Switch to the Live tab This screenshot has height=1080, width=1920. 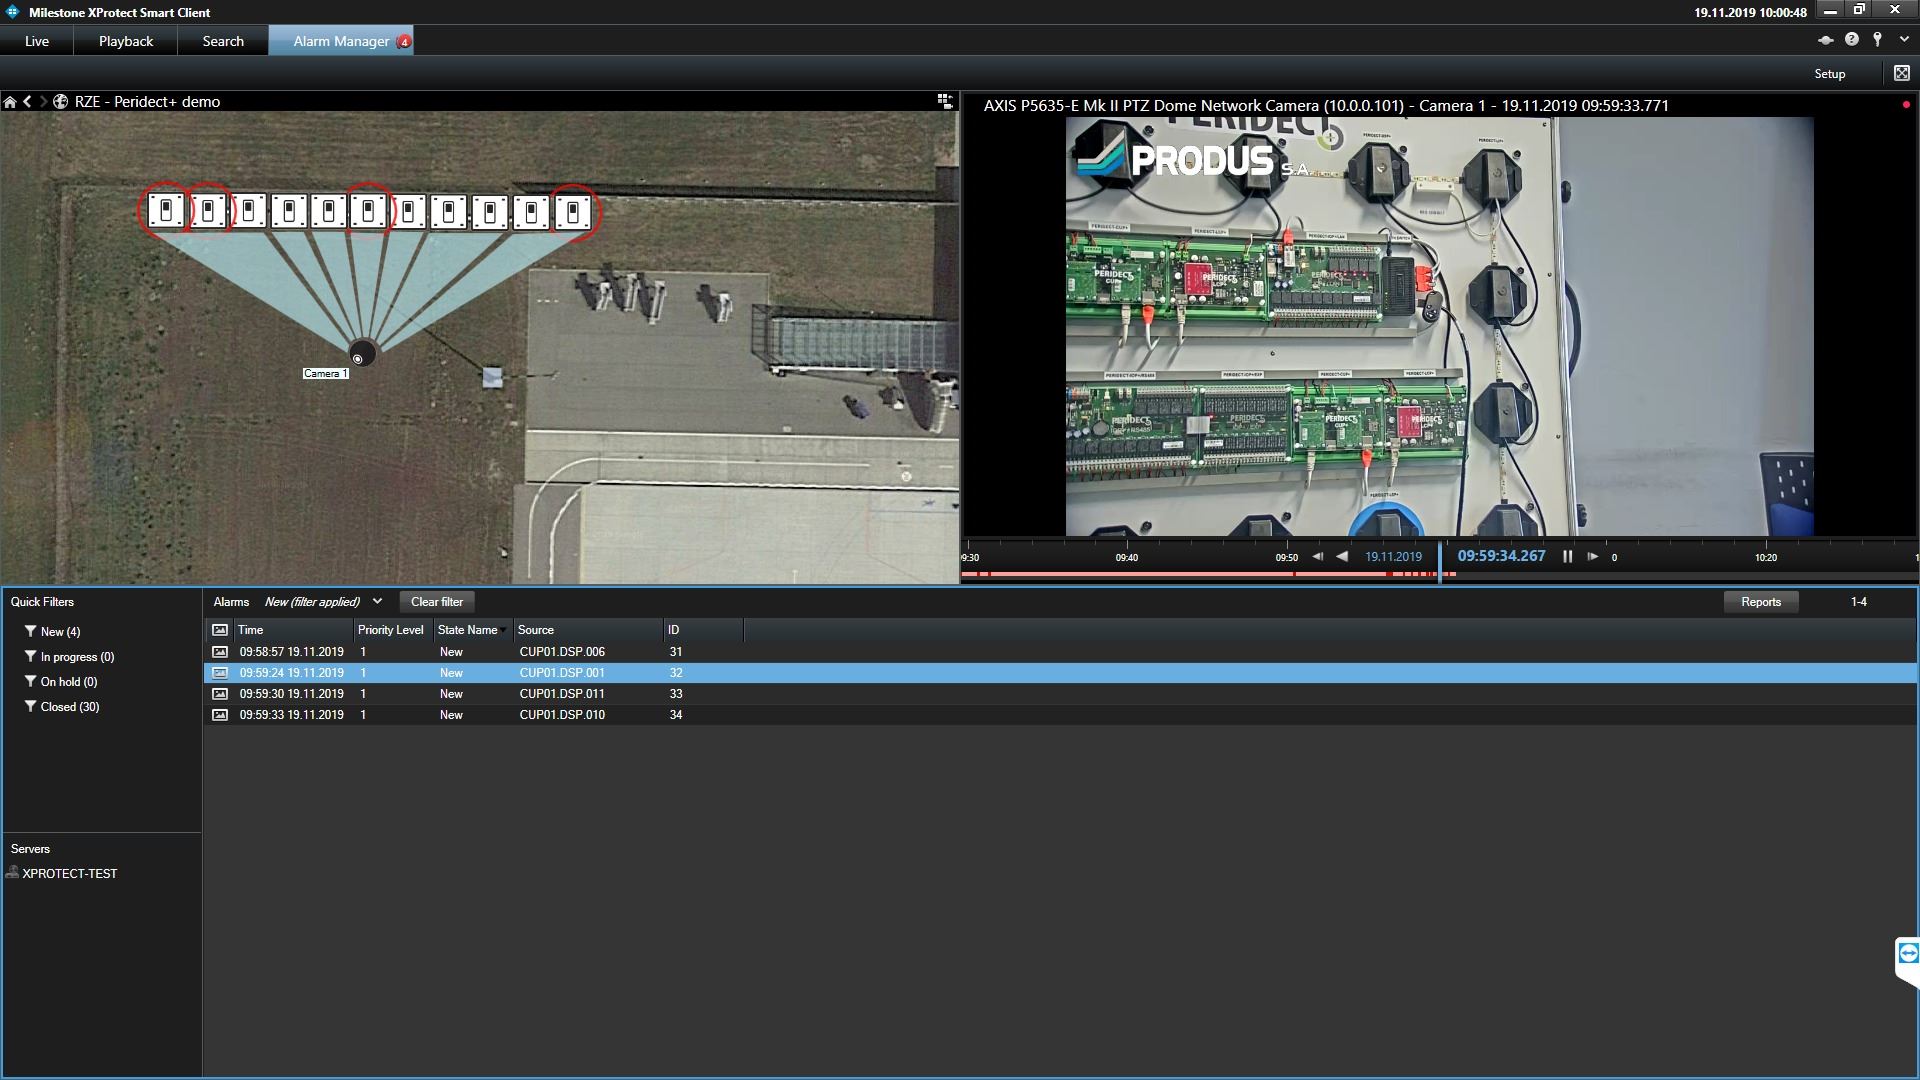coord(37,41)
